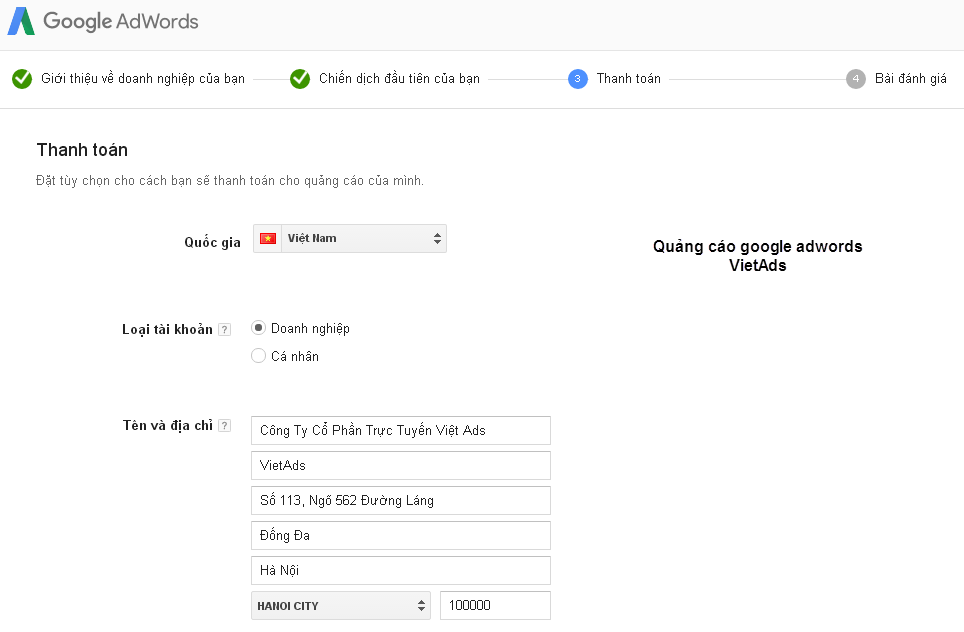Click the postal code field showing "100000"
The height and width of the screenshot is (632, 964).
(495, 605)
